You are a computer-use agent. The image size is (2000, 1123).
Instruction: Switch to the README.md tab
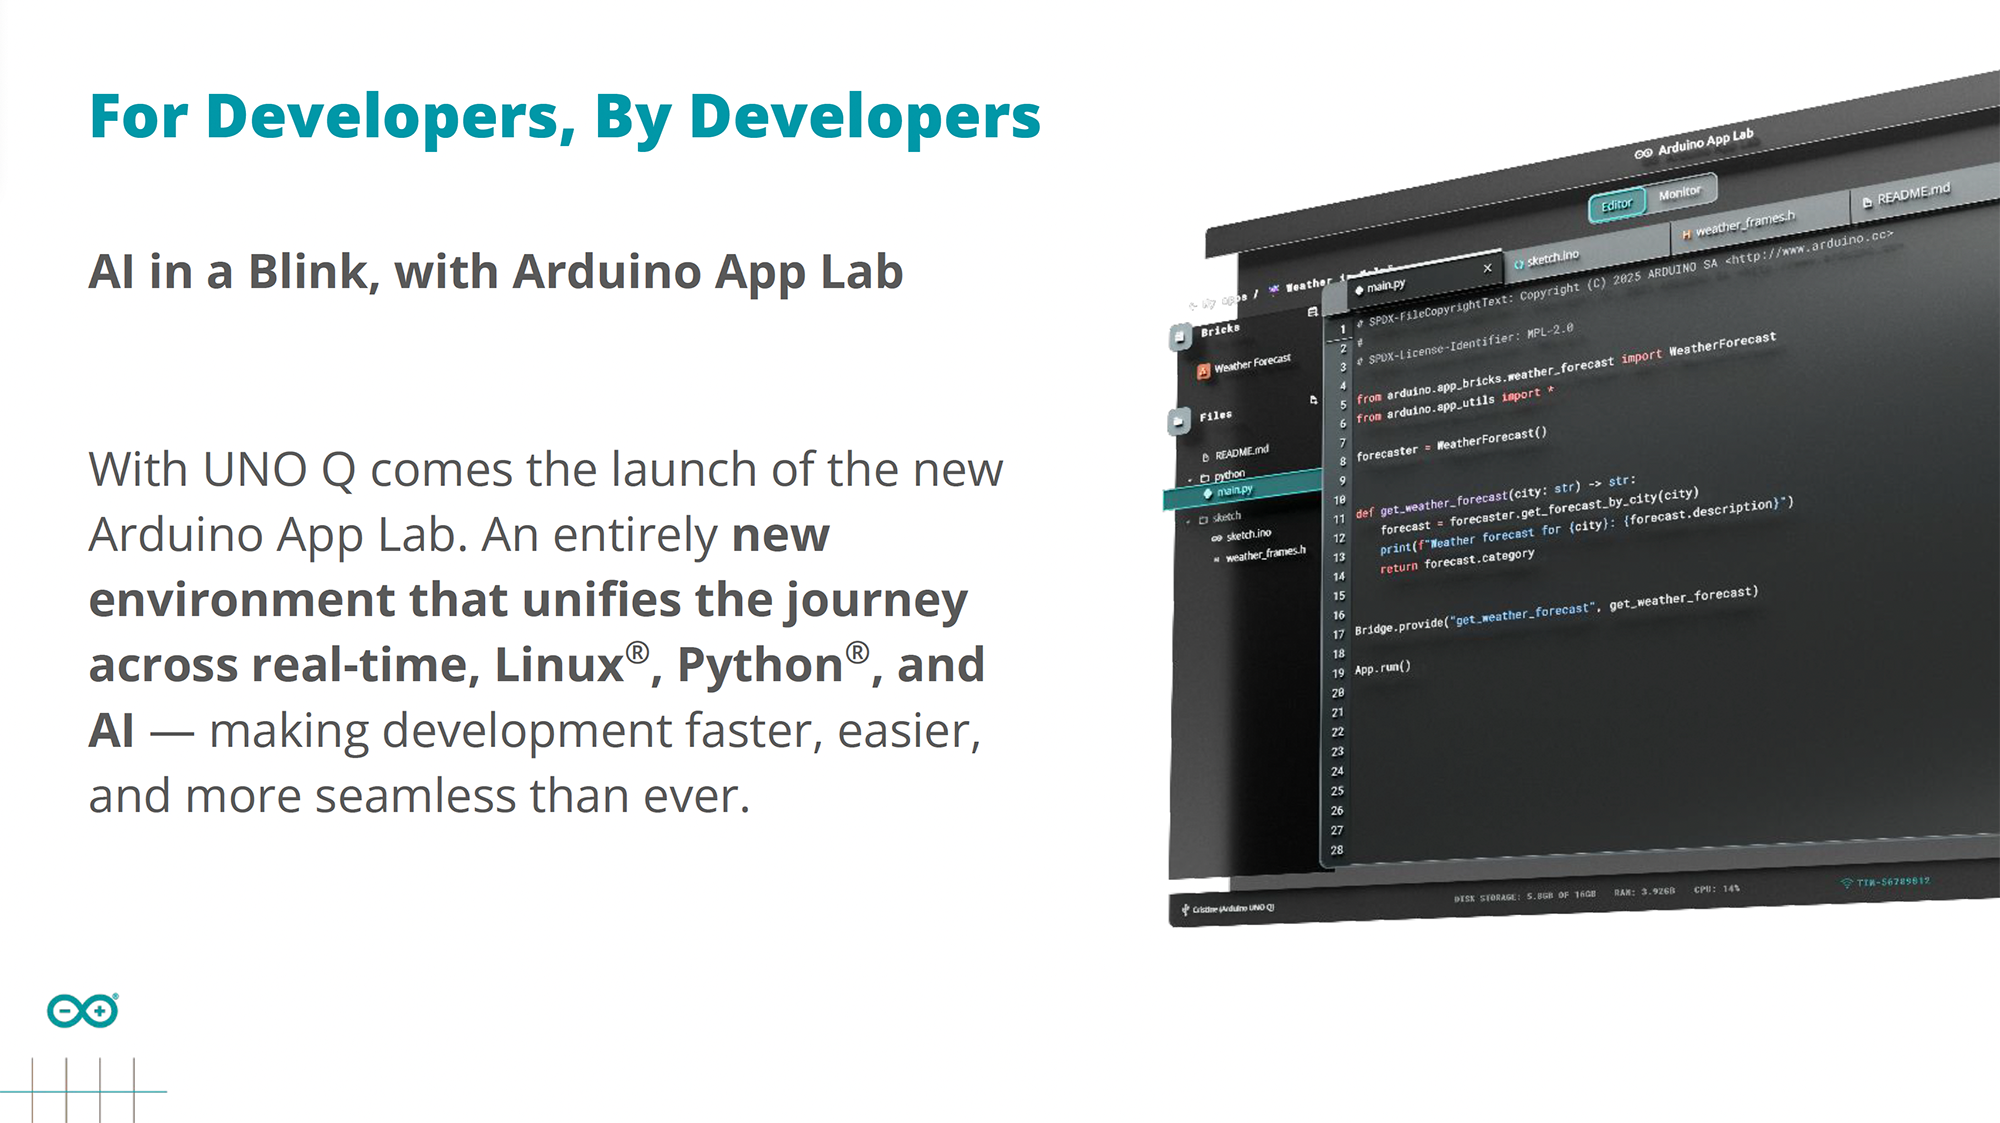(x=1912, y=193)
